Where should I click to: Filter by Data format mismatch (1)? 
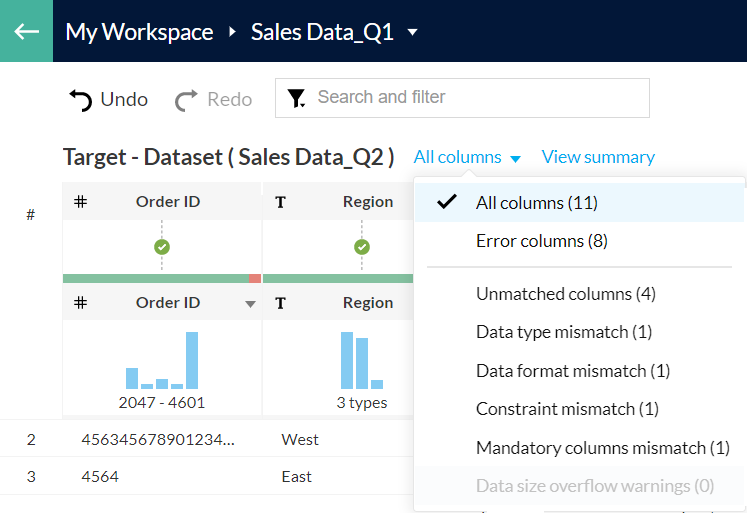572,371
